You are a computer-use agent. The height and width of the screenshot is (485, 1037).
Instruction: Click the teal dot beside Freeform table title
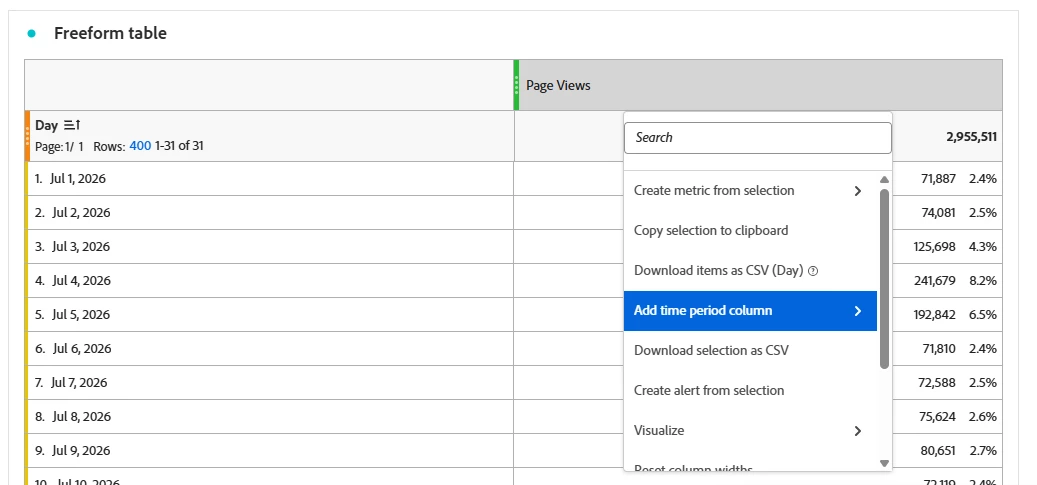click(31, 34)
